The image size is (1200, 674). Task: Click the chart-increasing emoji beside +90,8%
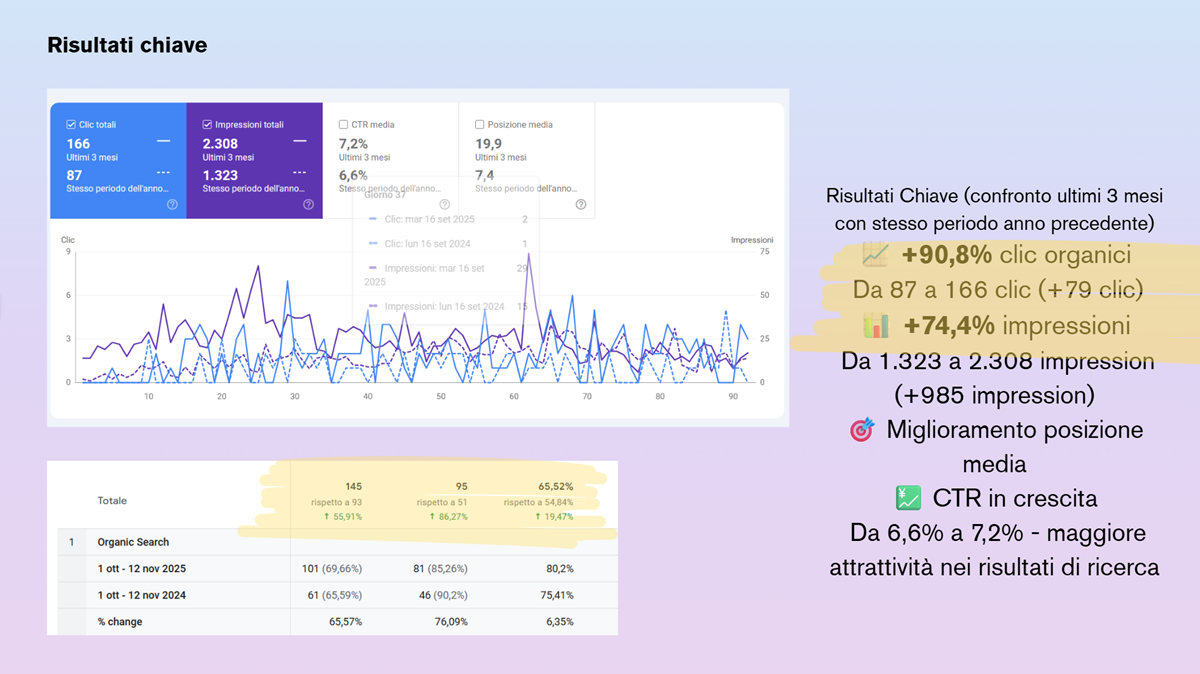click(x=875, y=256)
